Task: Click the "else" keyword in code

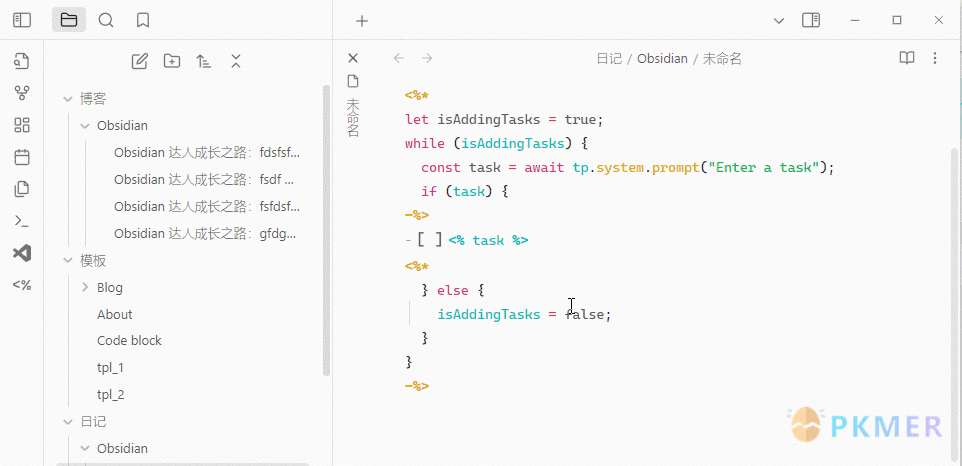Action: [453, 290]
